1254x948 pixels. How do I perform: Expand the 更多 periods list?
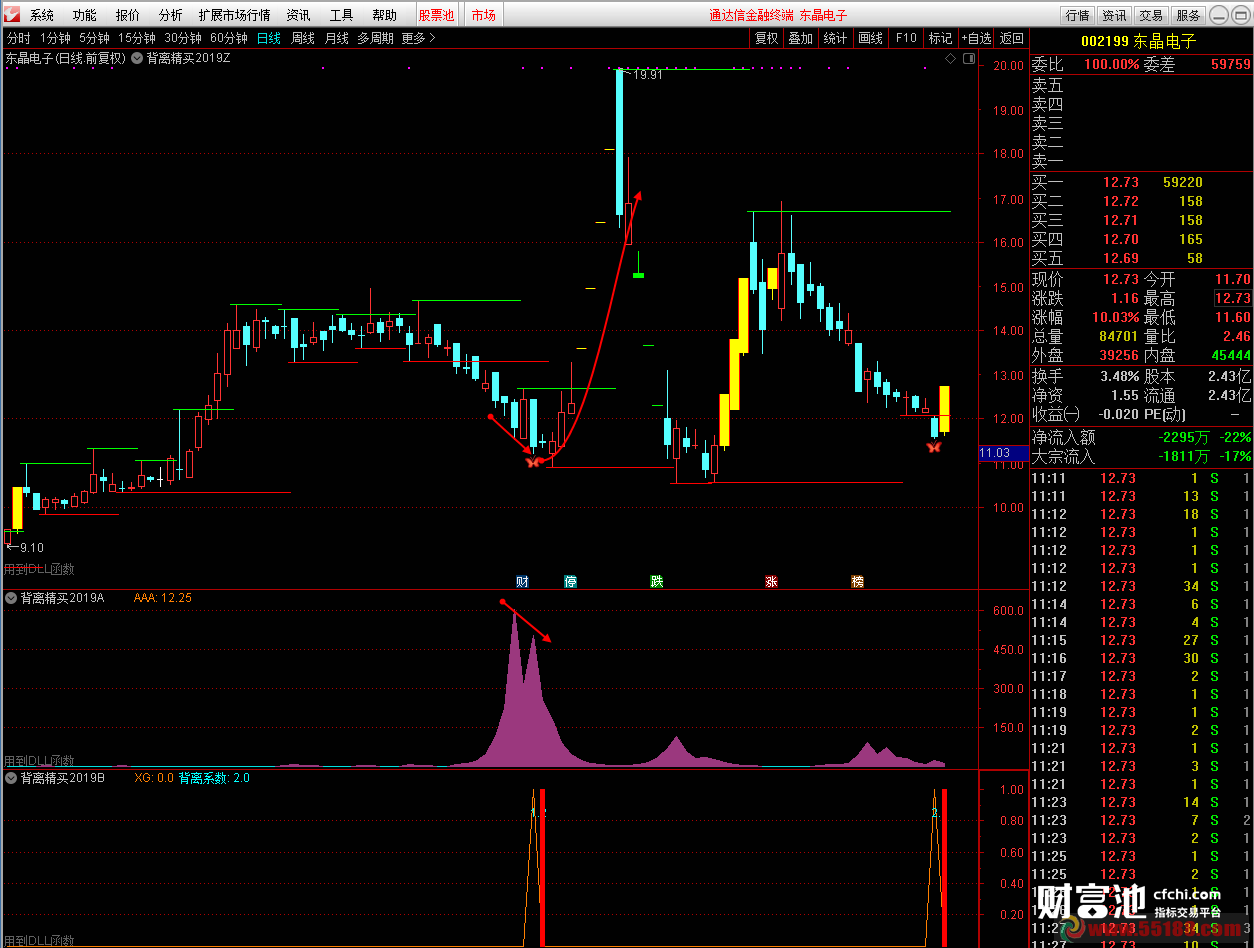pos(418,38)
